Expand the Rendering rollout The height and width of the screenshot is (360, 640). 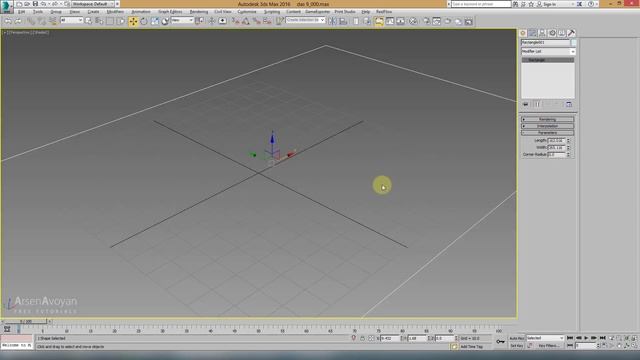coord(547,119)
